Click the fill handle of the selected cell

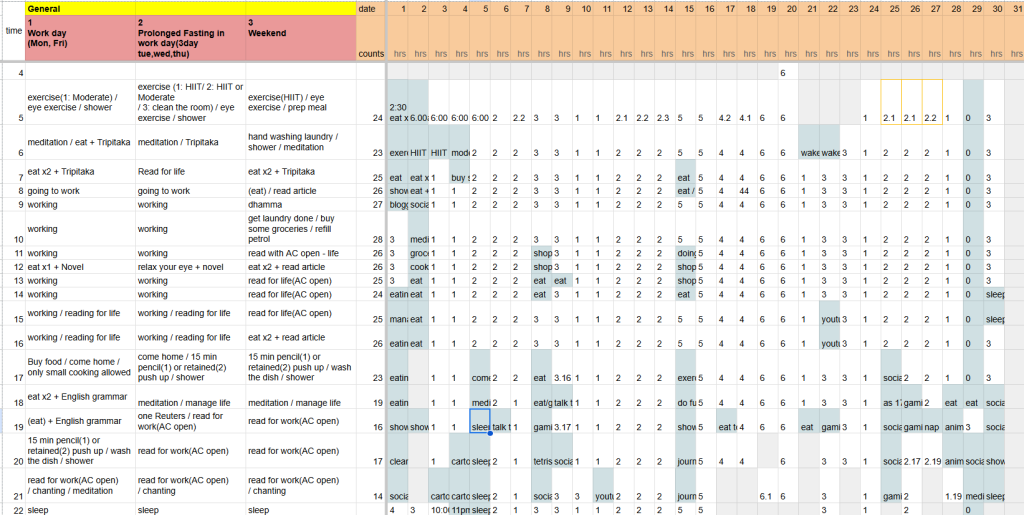tap(490, 433)
